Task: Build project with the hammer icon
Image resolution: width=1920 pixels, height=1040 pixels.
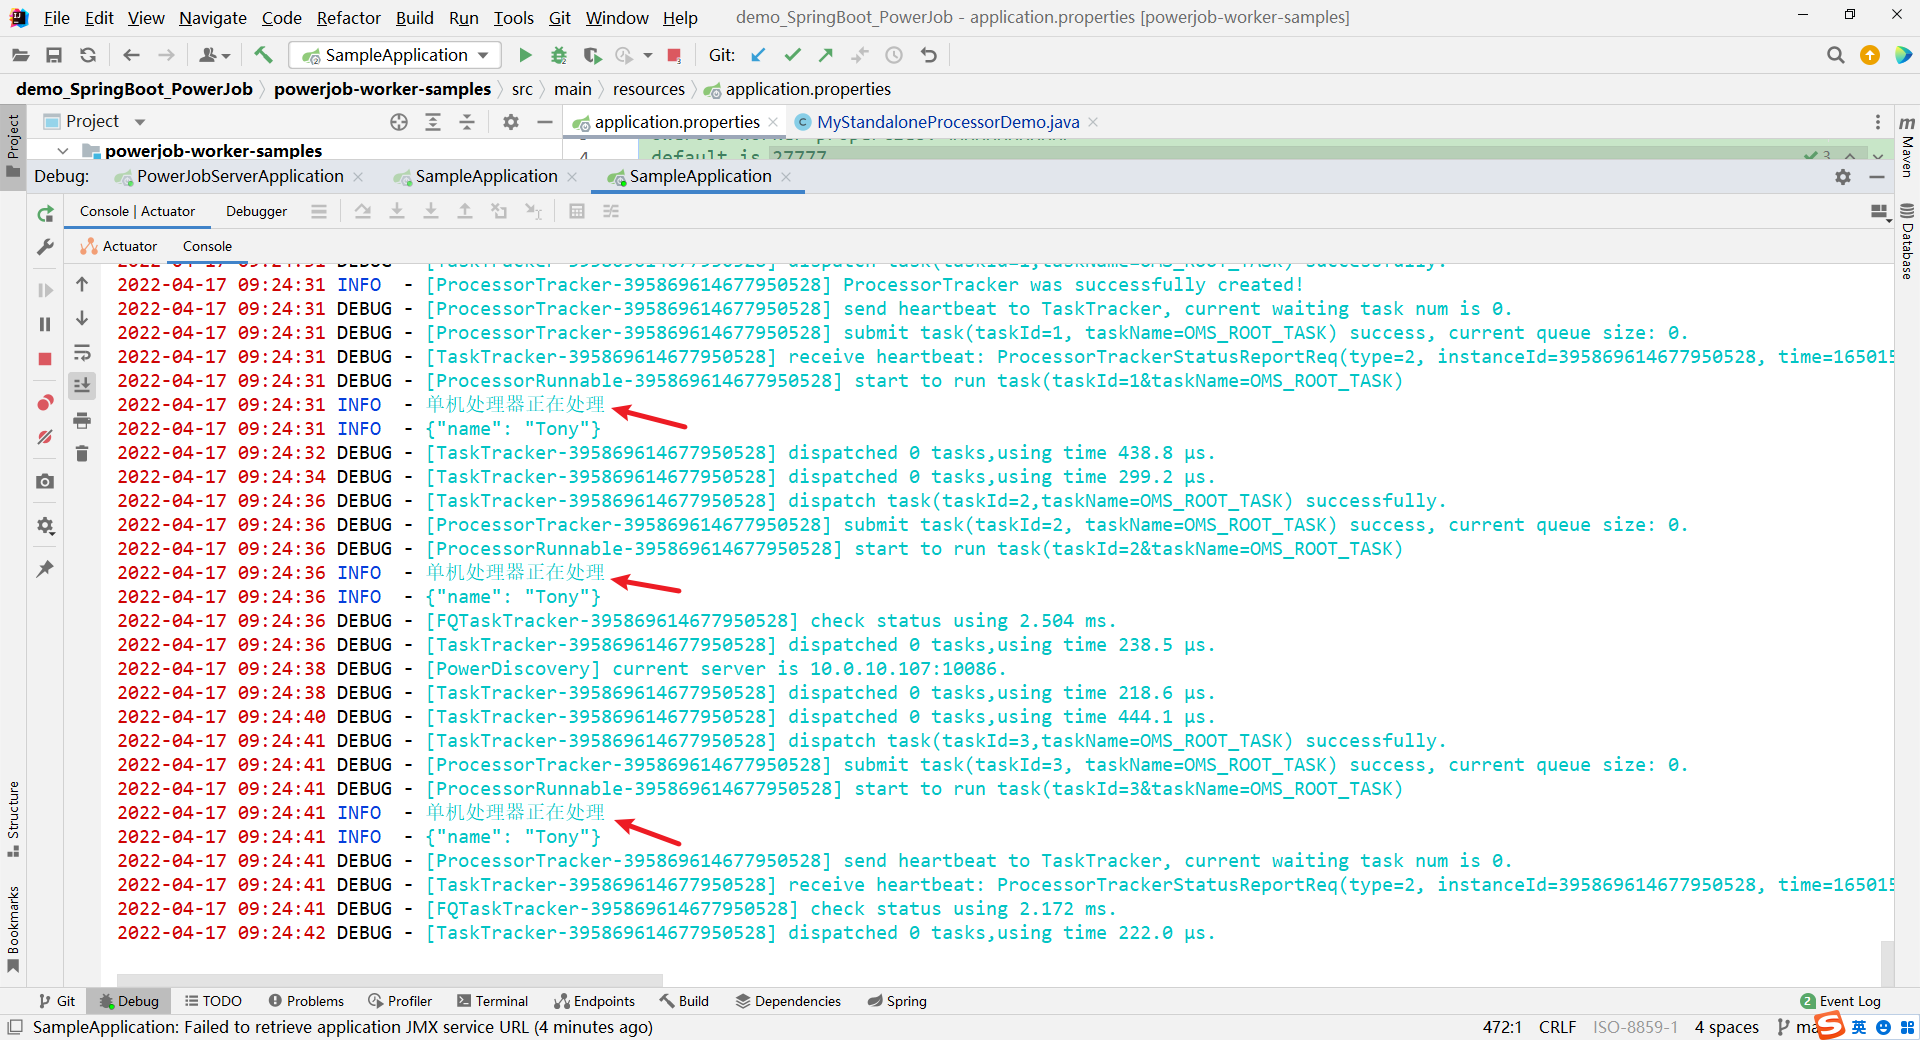Action: click(263, 55)
